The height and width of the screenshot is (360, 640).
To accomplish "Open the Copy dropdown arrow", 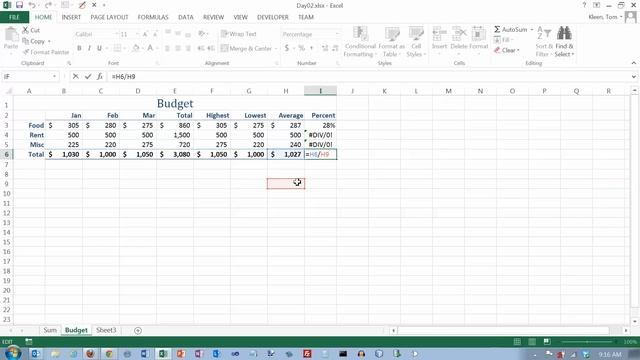I will click(49, 41).
